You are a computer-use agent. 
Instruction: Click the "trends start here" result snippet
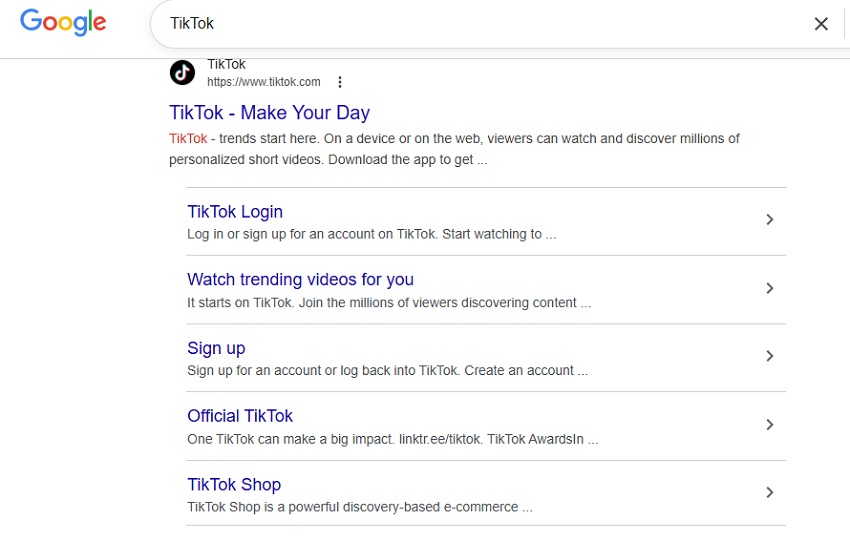(455, 149)
